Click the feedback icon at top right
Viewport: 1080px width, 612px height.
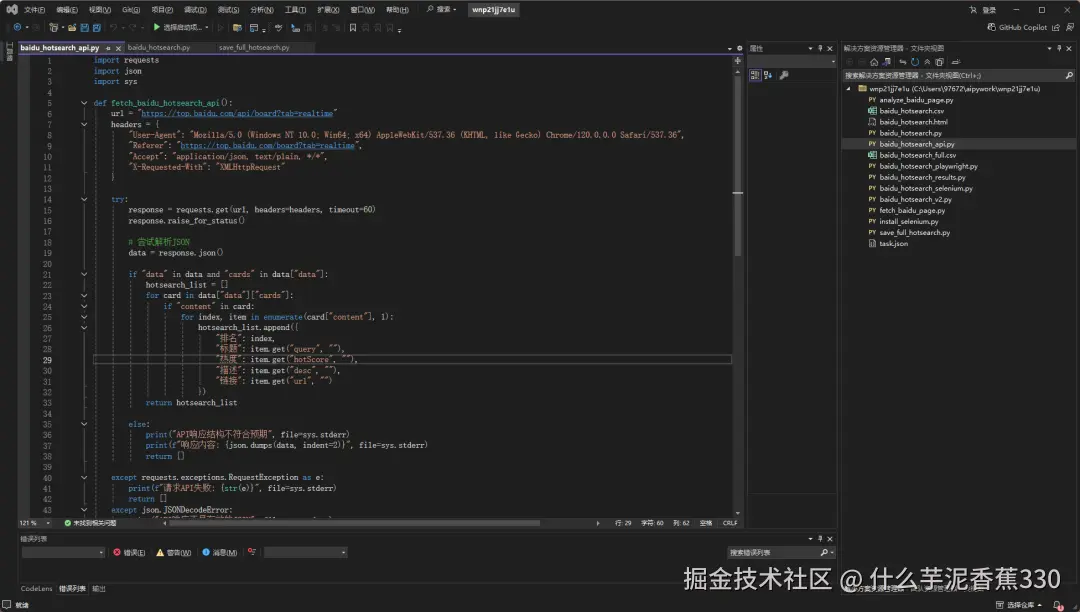(1070, 28)
